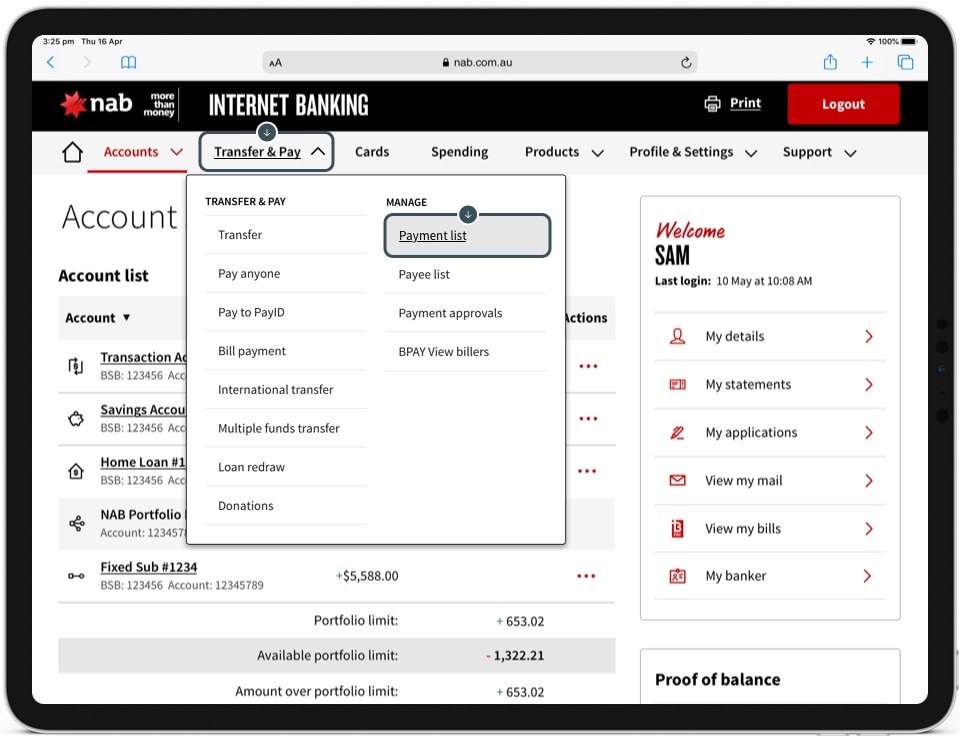This screenshot has height=740, width=960.
Task: Open Payment list under Manage
Action: [467, 236]
